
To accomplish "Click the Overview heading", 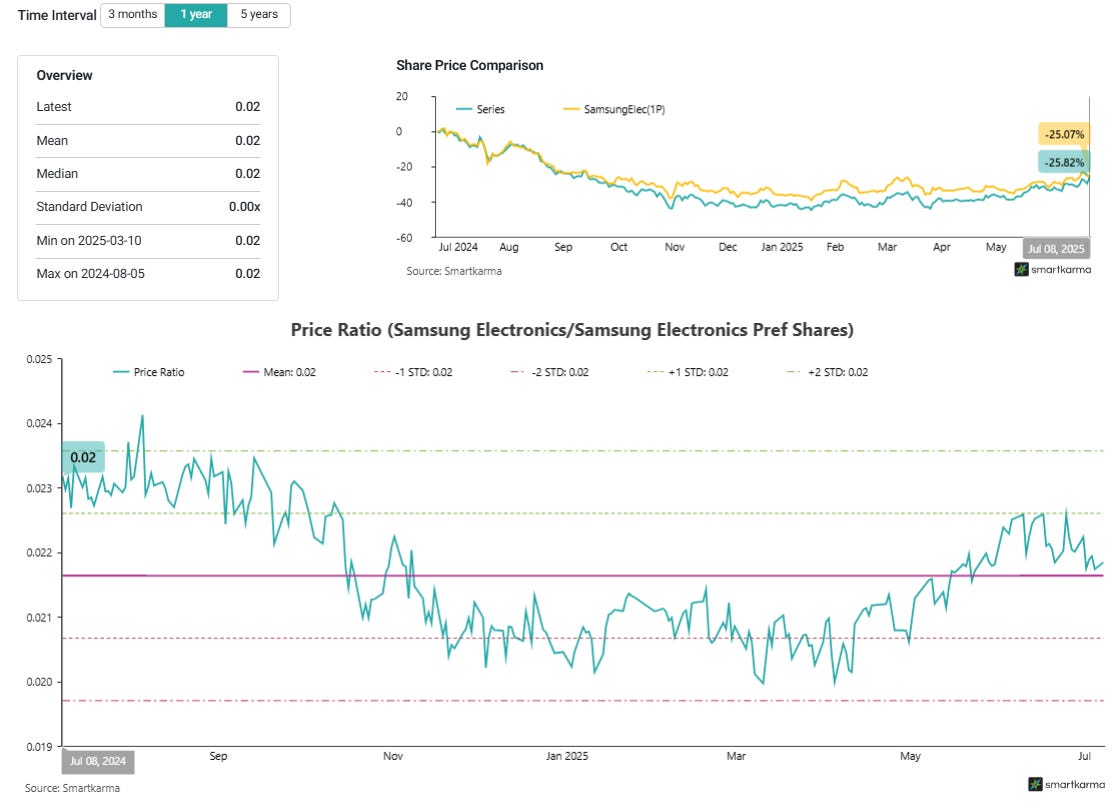I will 64,76.
